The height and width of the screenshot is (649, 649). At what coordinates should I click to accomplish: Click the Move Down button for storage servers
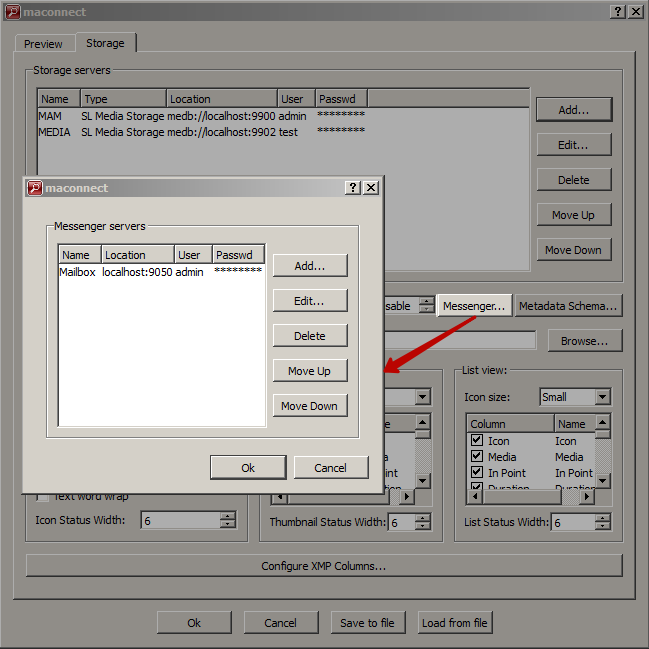click(x=574, y=250)
